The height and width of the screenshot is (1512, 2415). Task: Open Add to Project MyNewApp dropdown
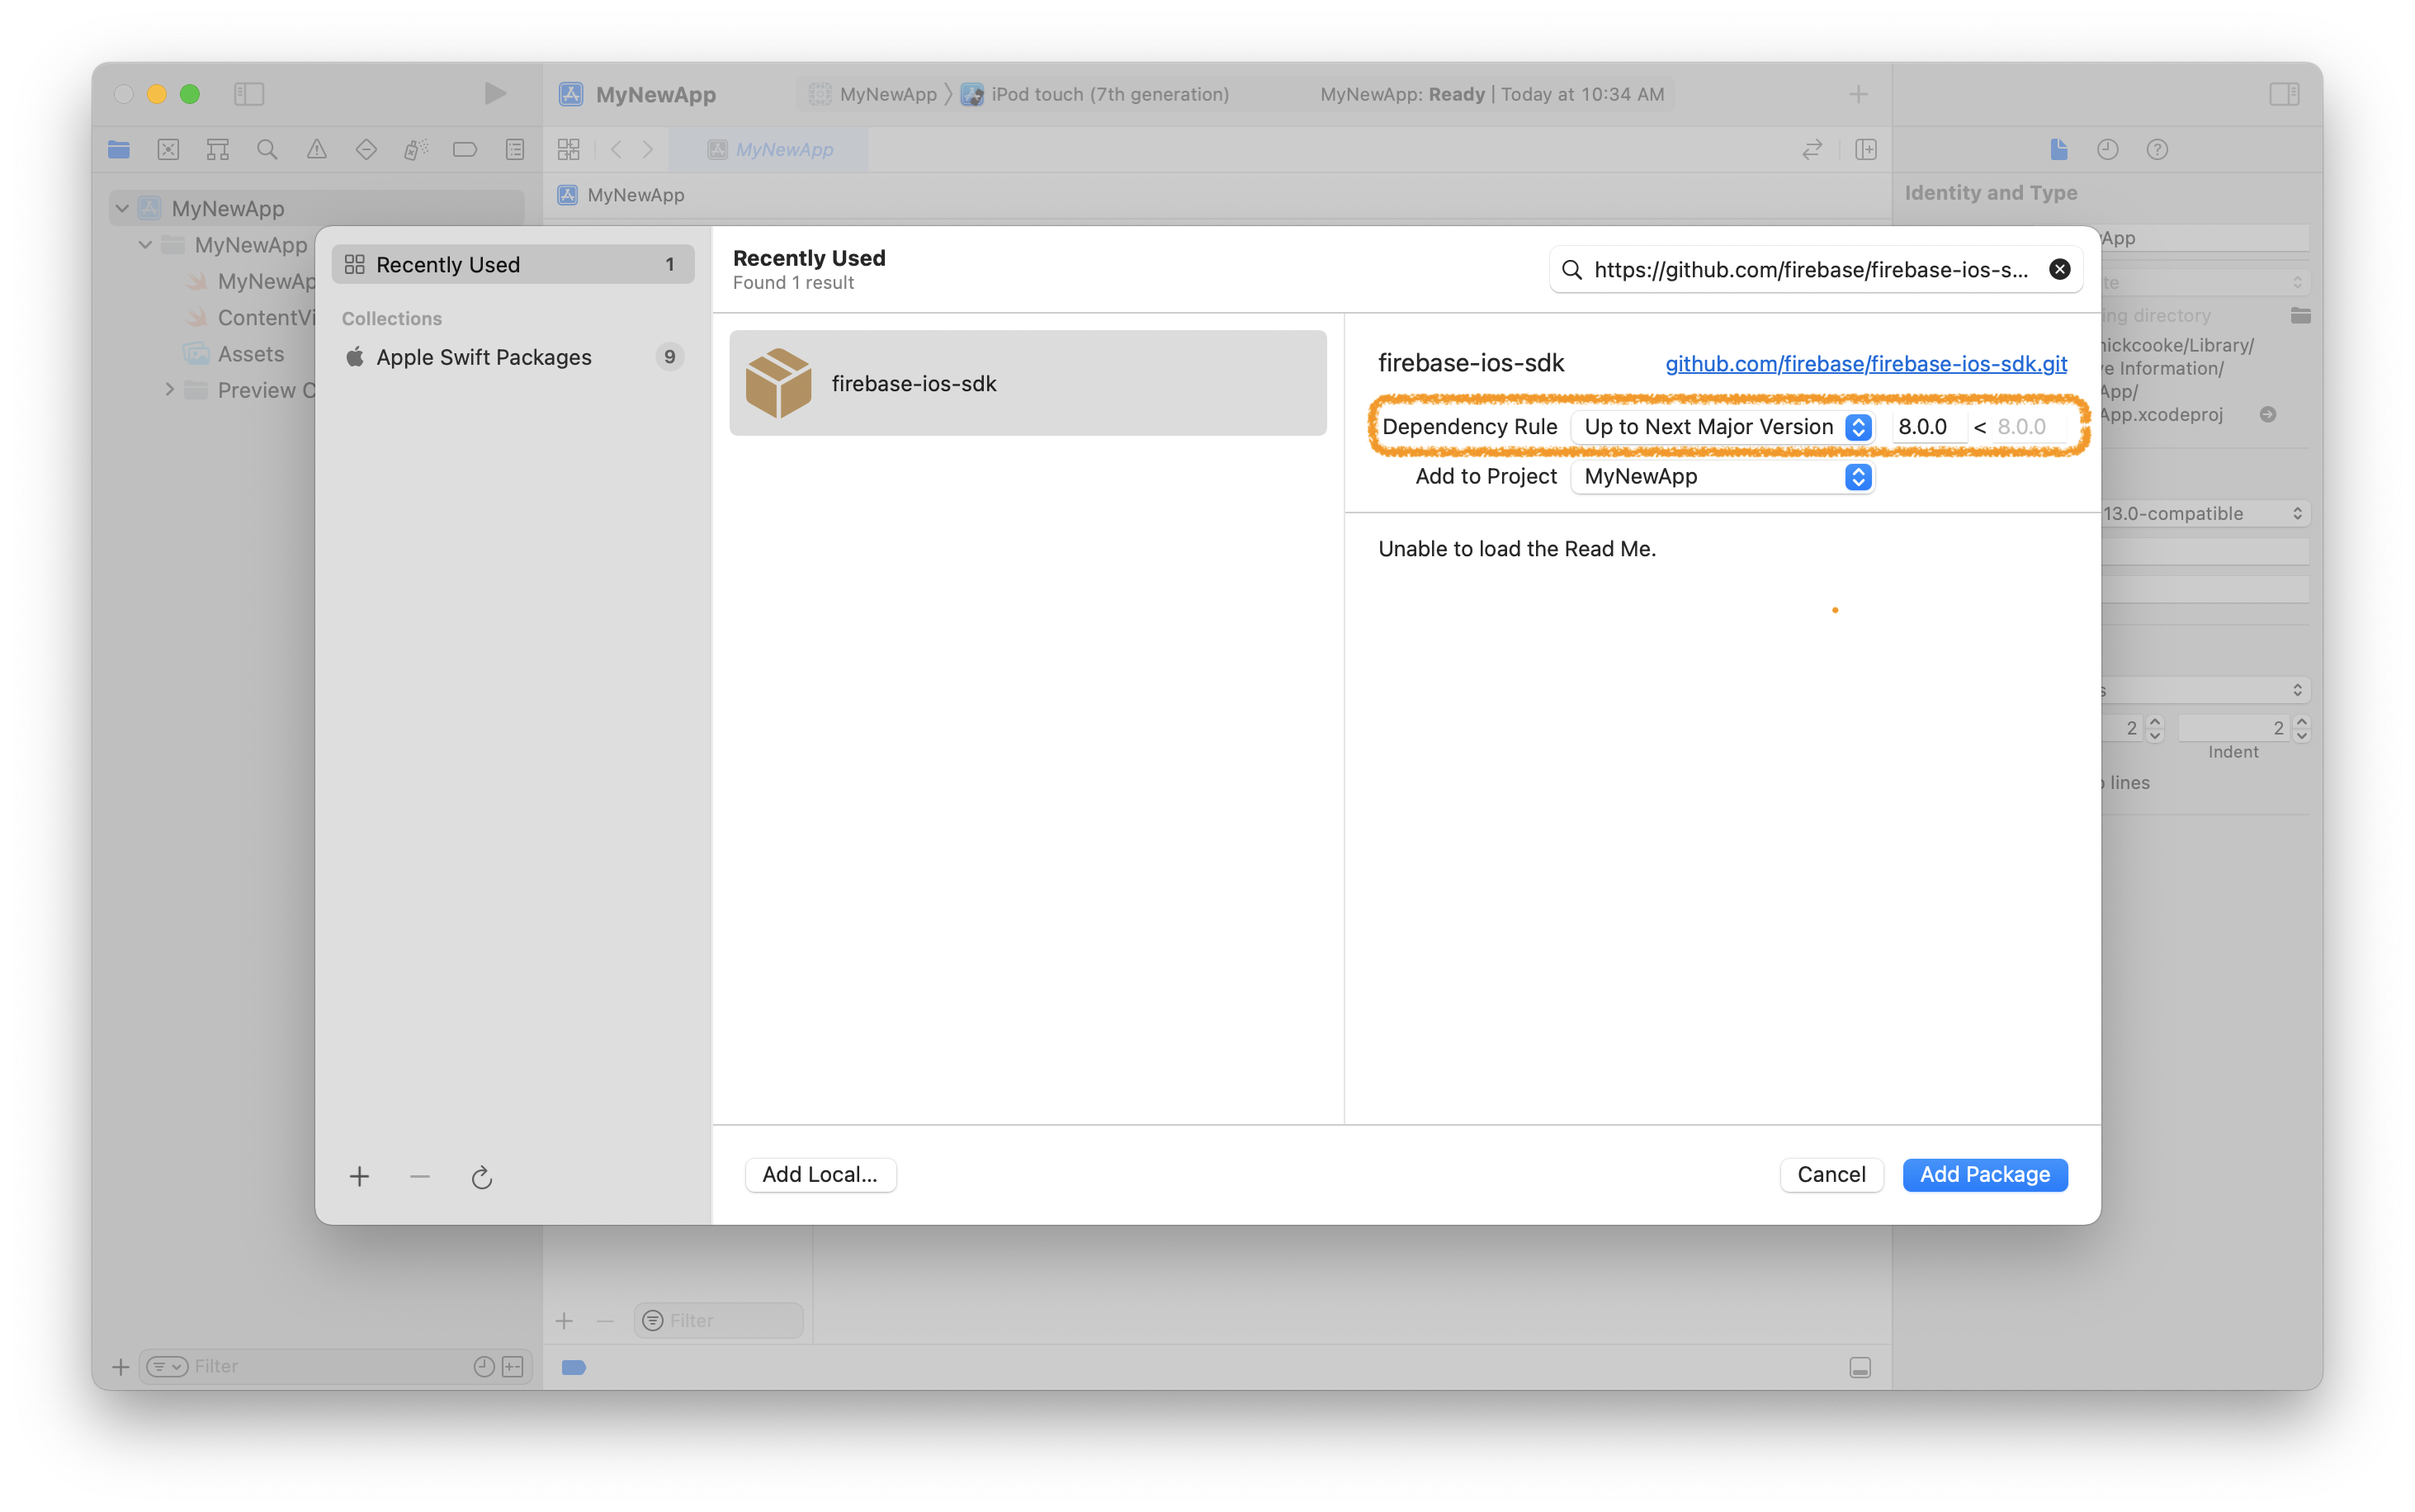[x=1722, y=477]
